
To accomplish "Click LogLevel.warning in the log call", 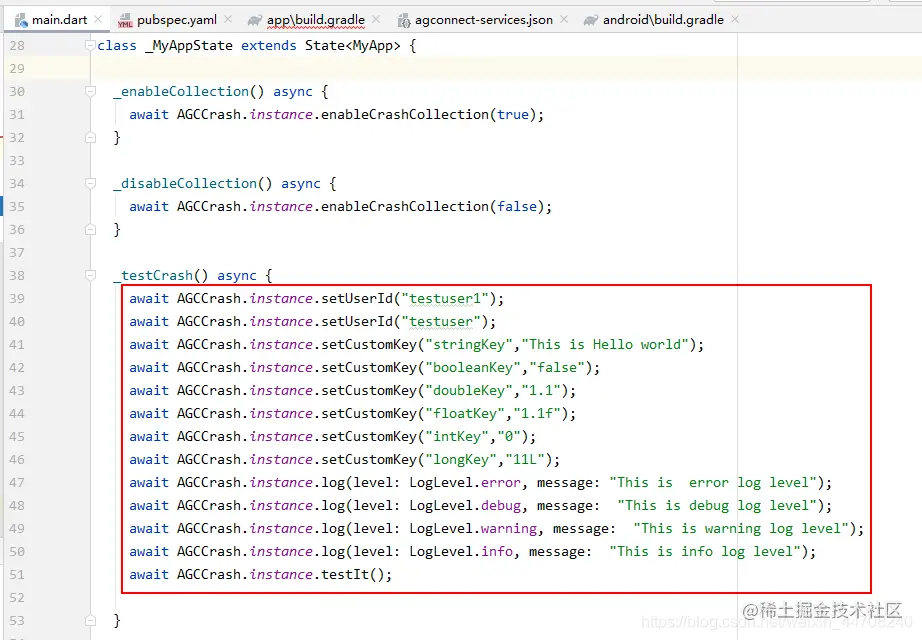I will click(x=473, y=529).
